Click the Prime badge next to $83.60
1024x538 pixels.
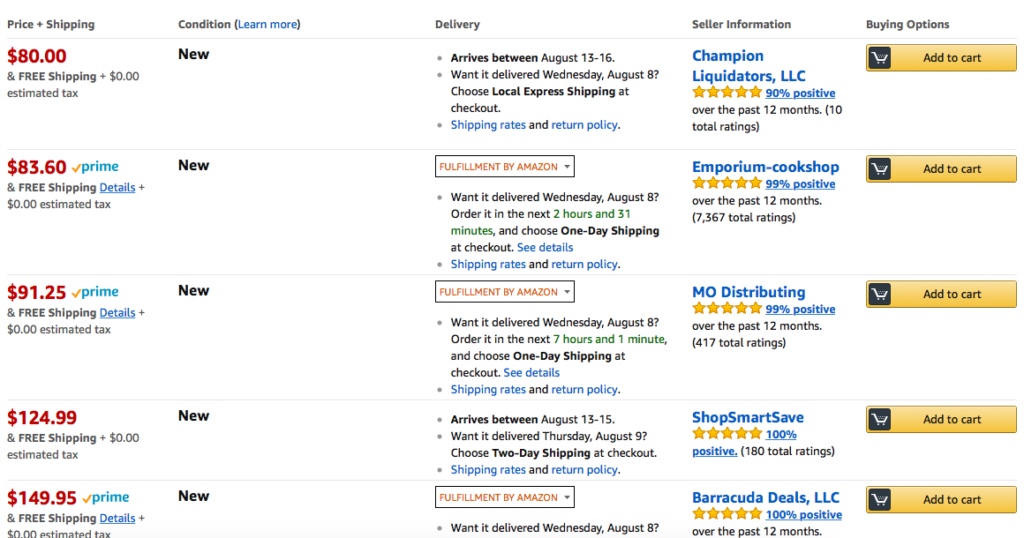point(95,167)
